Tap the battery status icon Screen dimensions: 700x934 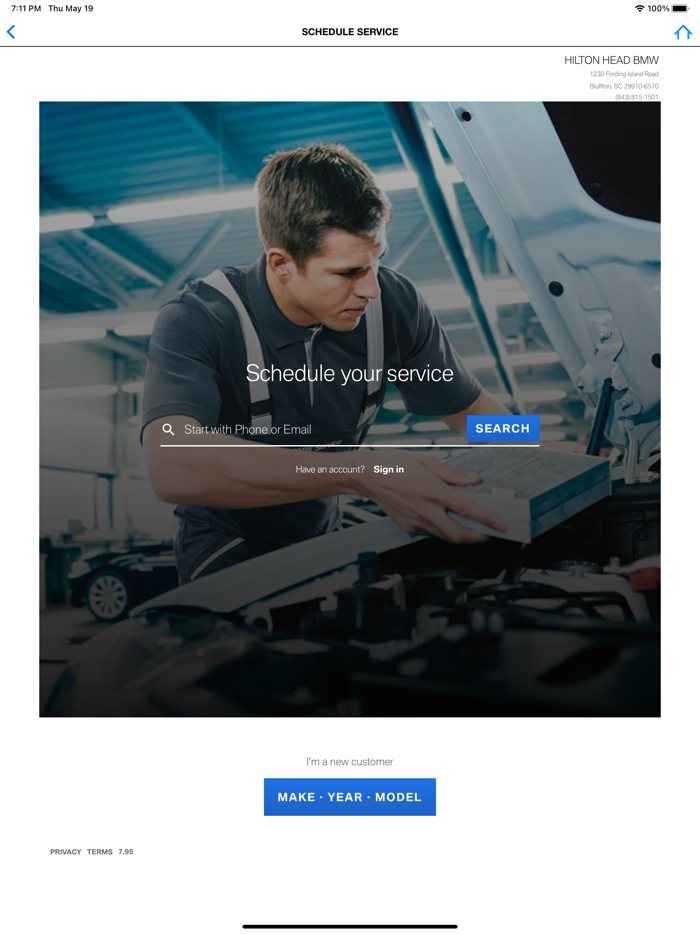click(x=680, y=8)
